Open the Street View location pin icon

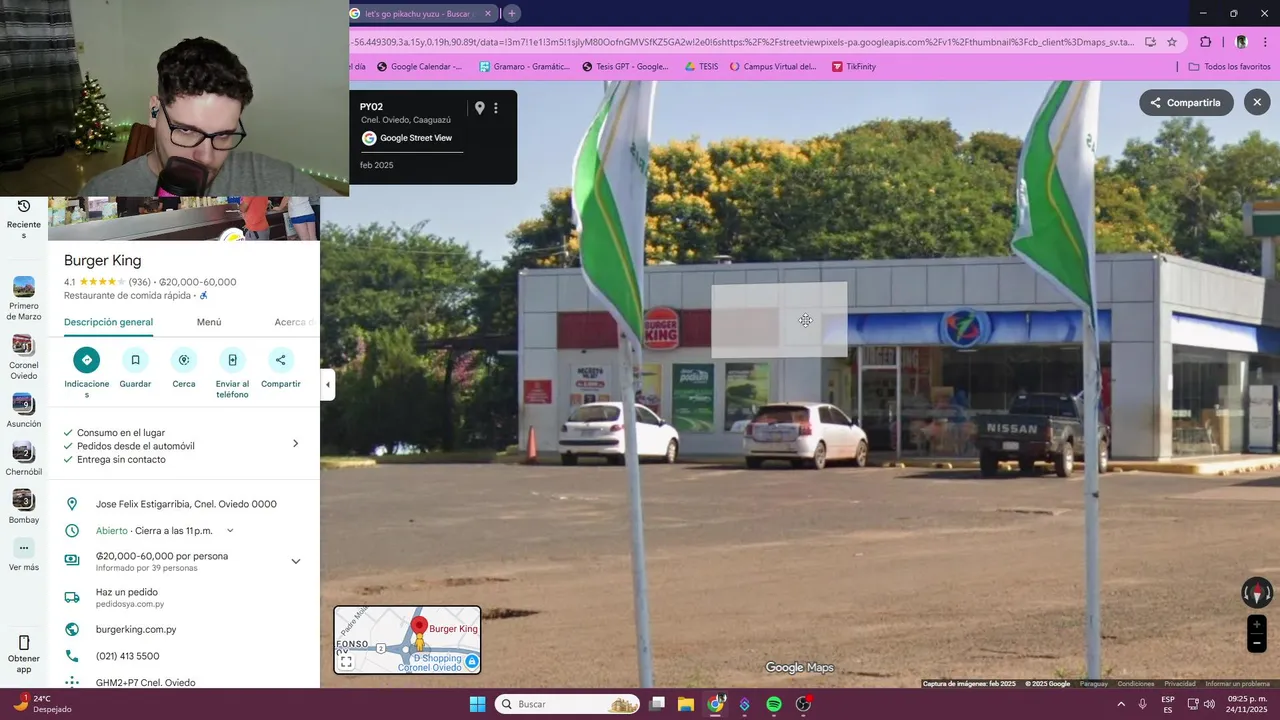479,108
